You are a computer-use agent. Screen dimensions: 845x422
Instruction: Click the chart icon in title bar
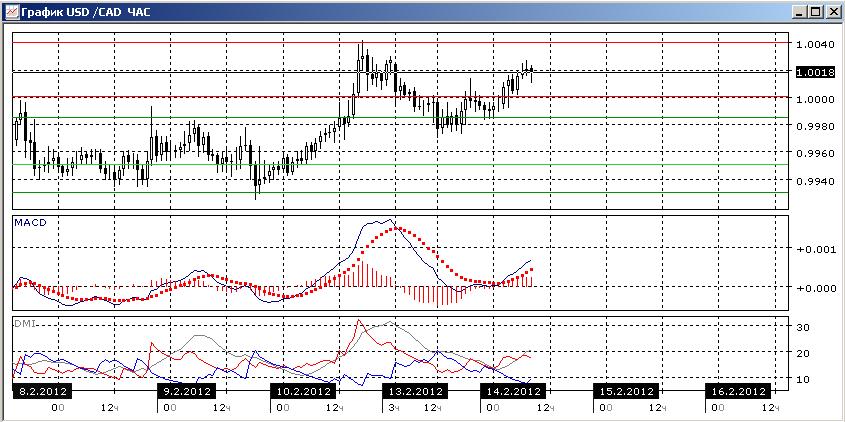[11, 11]
